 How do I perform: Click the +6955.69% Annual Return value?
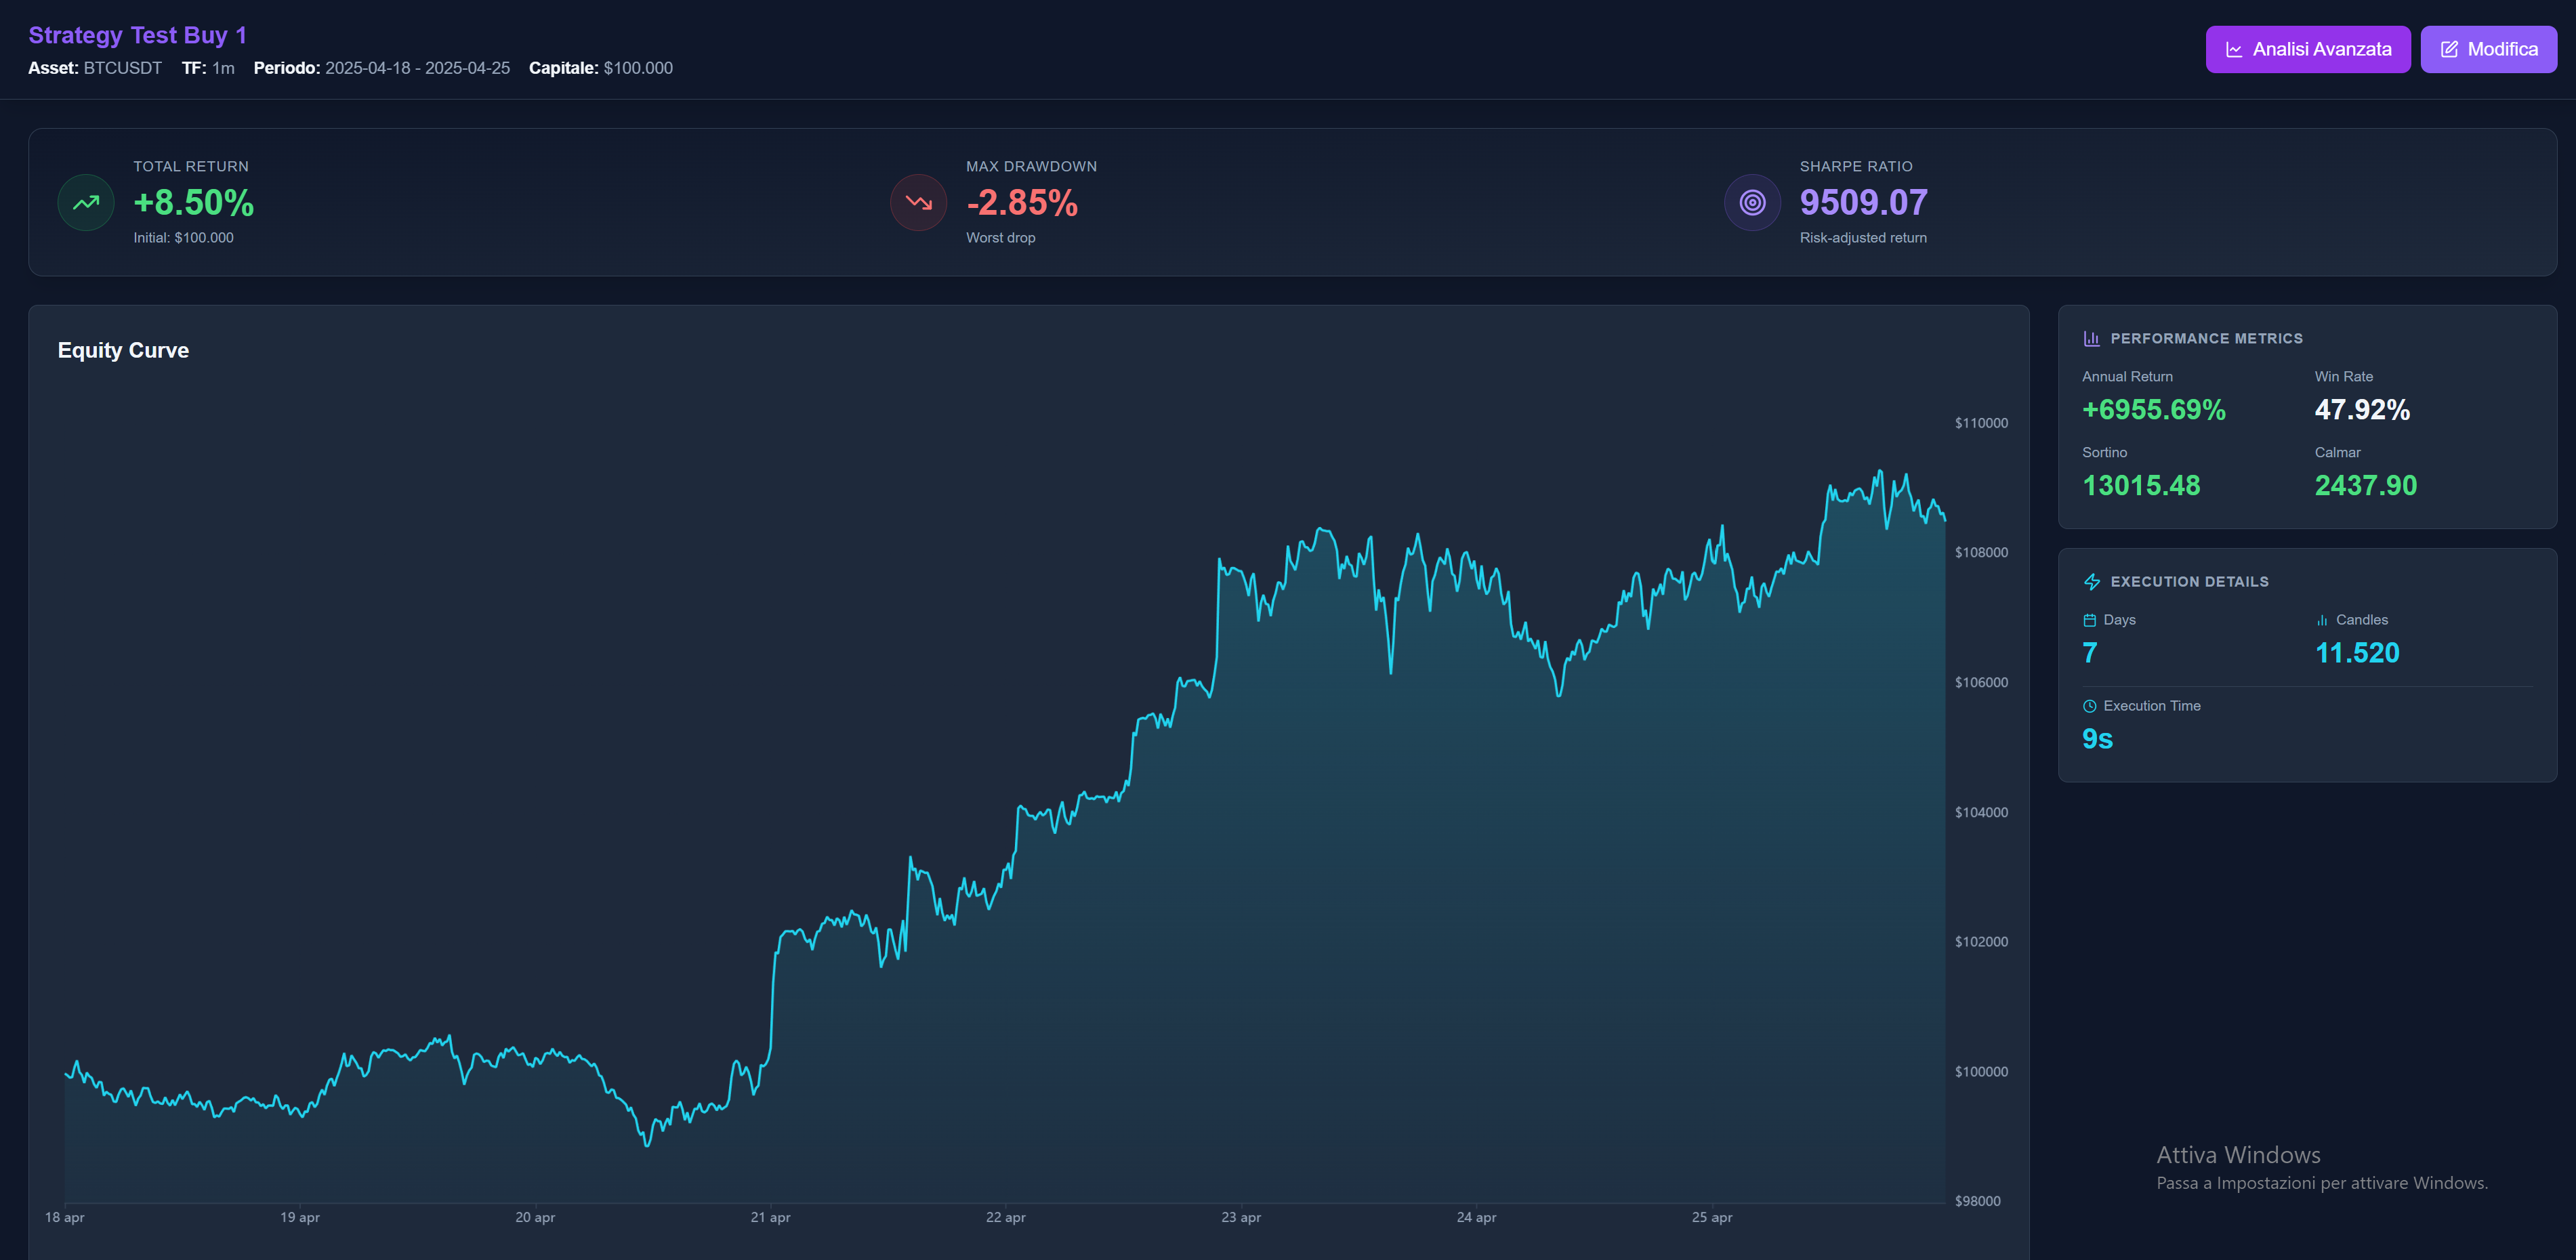coord(2153,410)
